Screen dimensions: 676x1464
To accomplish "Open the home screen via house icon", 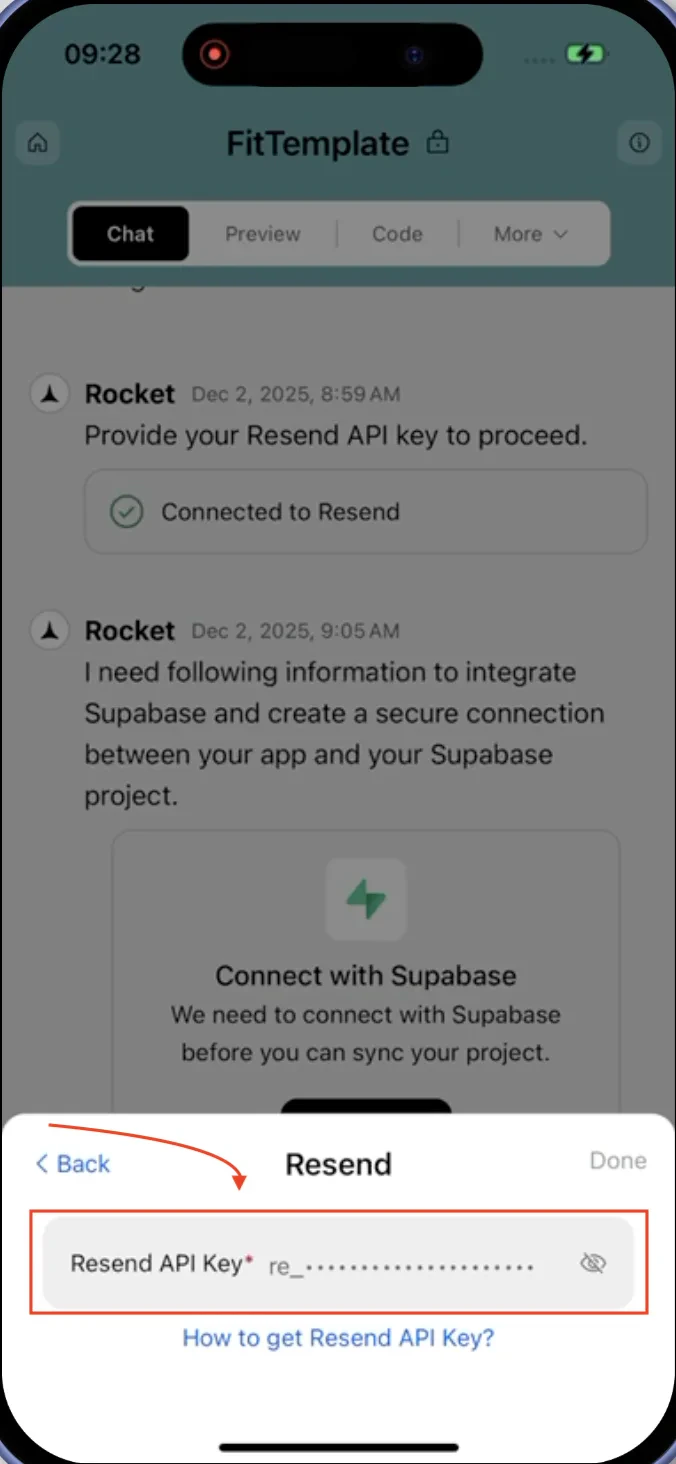I will tap(37, 143).
